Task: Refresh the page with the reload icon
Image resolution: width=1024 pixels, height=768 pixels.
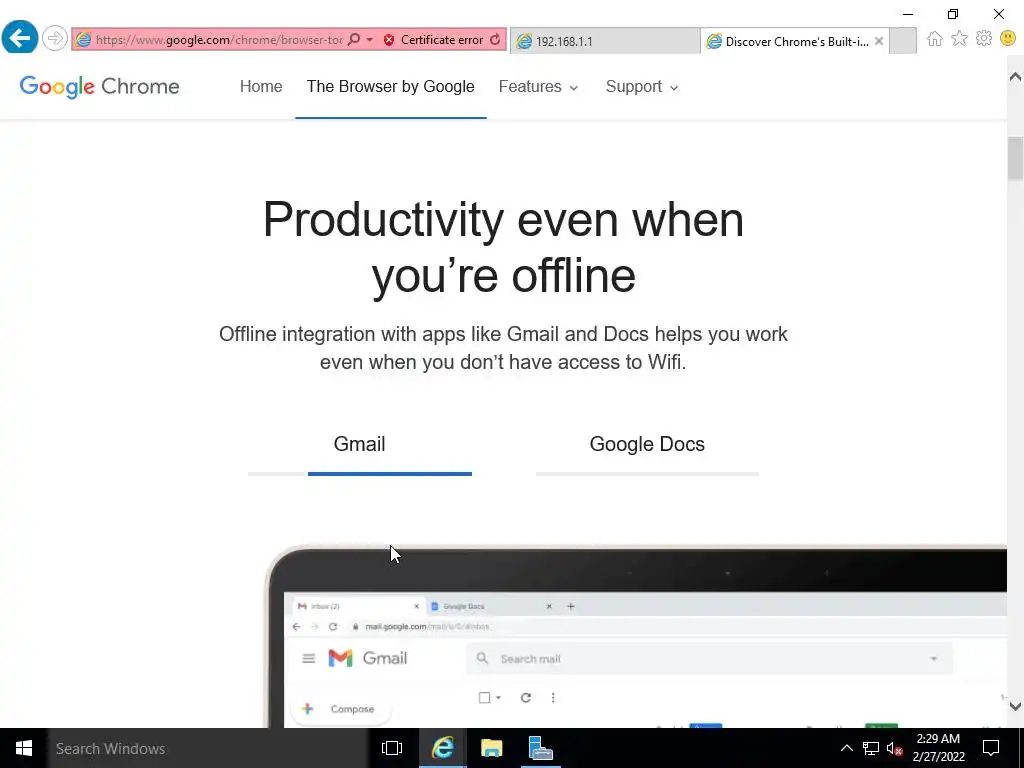Action: coord(495,40)
